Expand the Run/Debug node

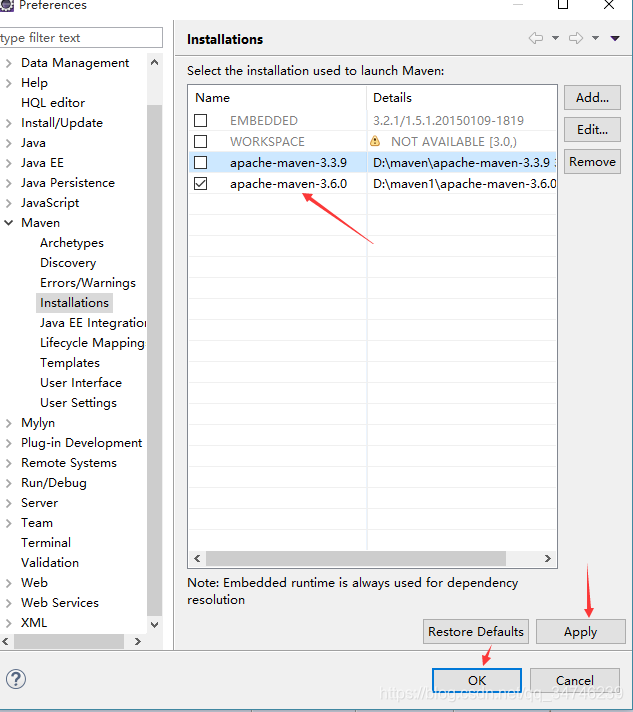[9, 483]
